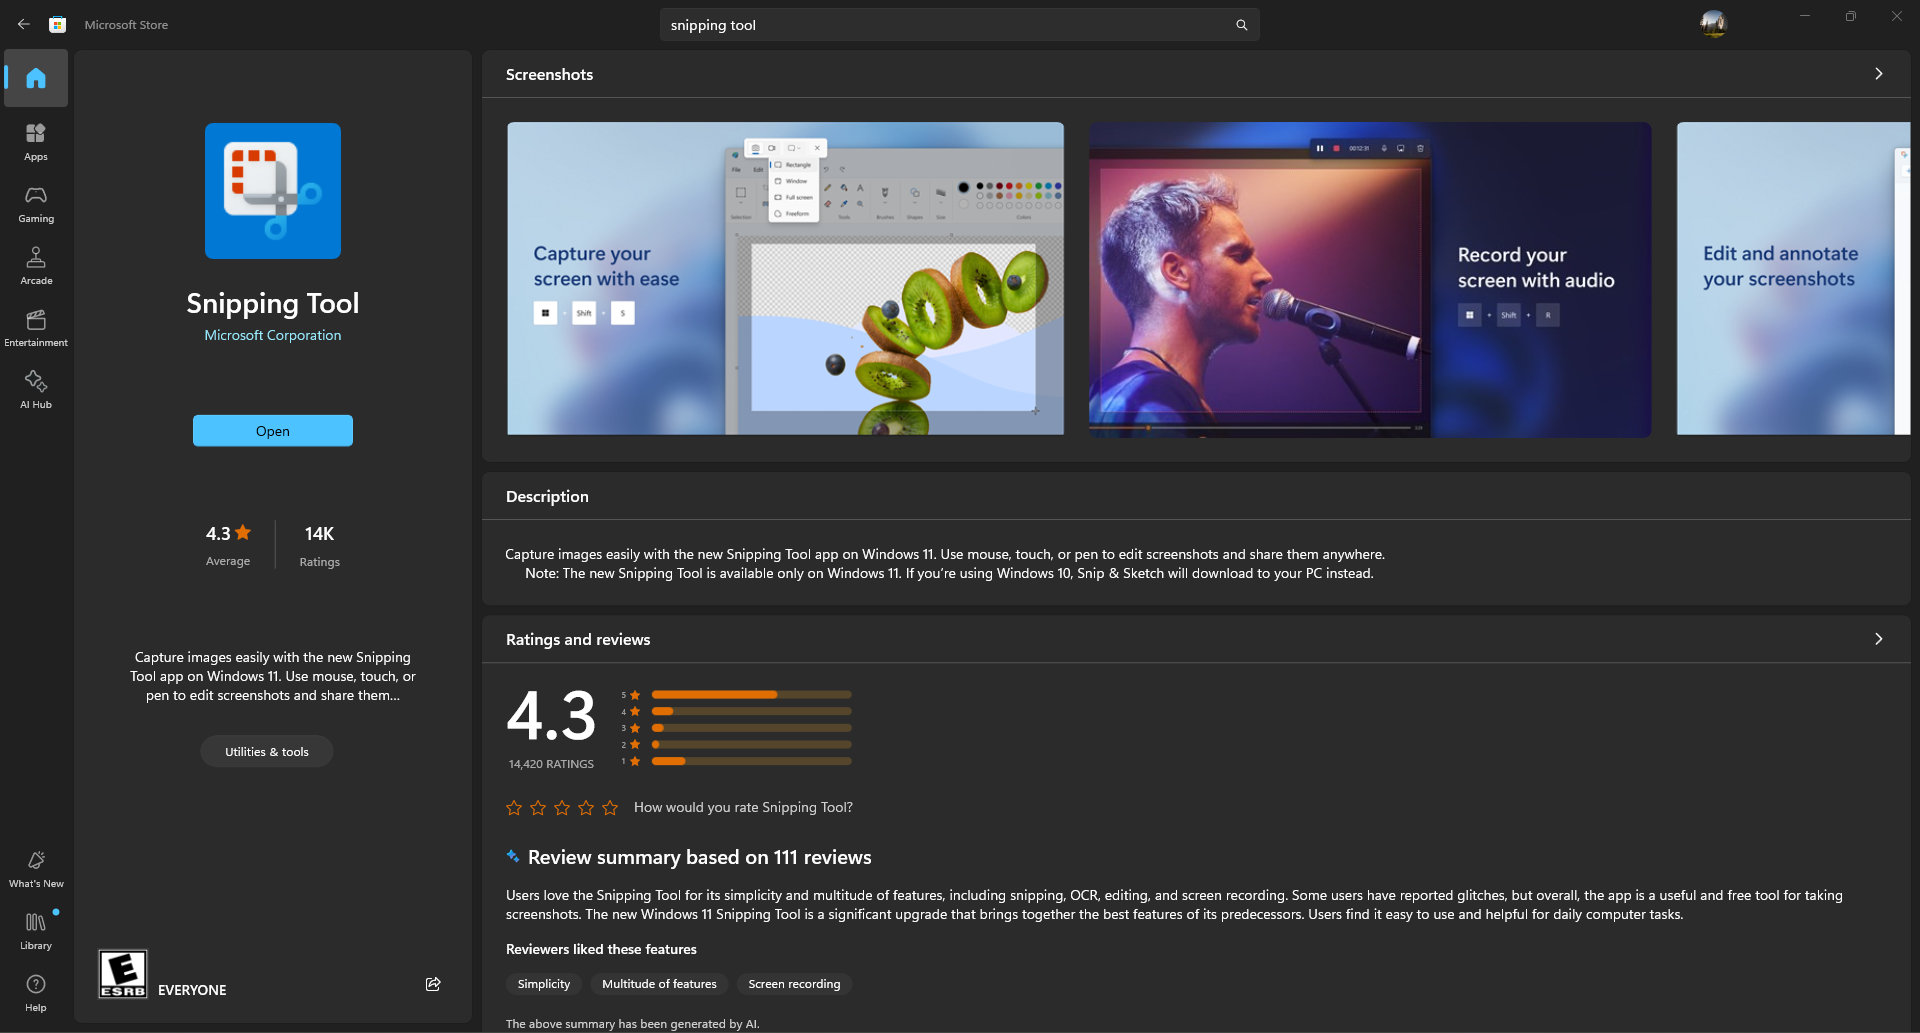Click the ESRB Everyone rating badge
The image size is (1920, 1033).
[123, 974]
